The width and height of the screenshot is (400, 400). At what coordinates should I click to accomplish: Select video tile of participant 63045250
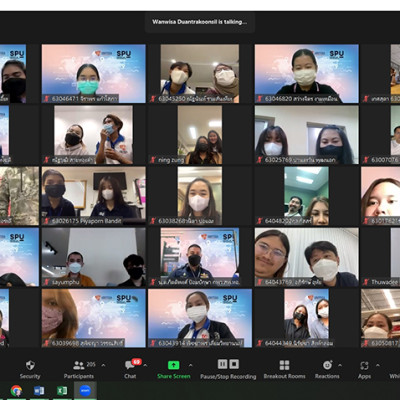[200, 74]
